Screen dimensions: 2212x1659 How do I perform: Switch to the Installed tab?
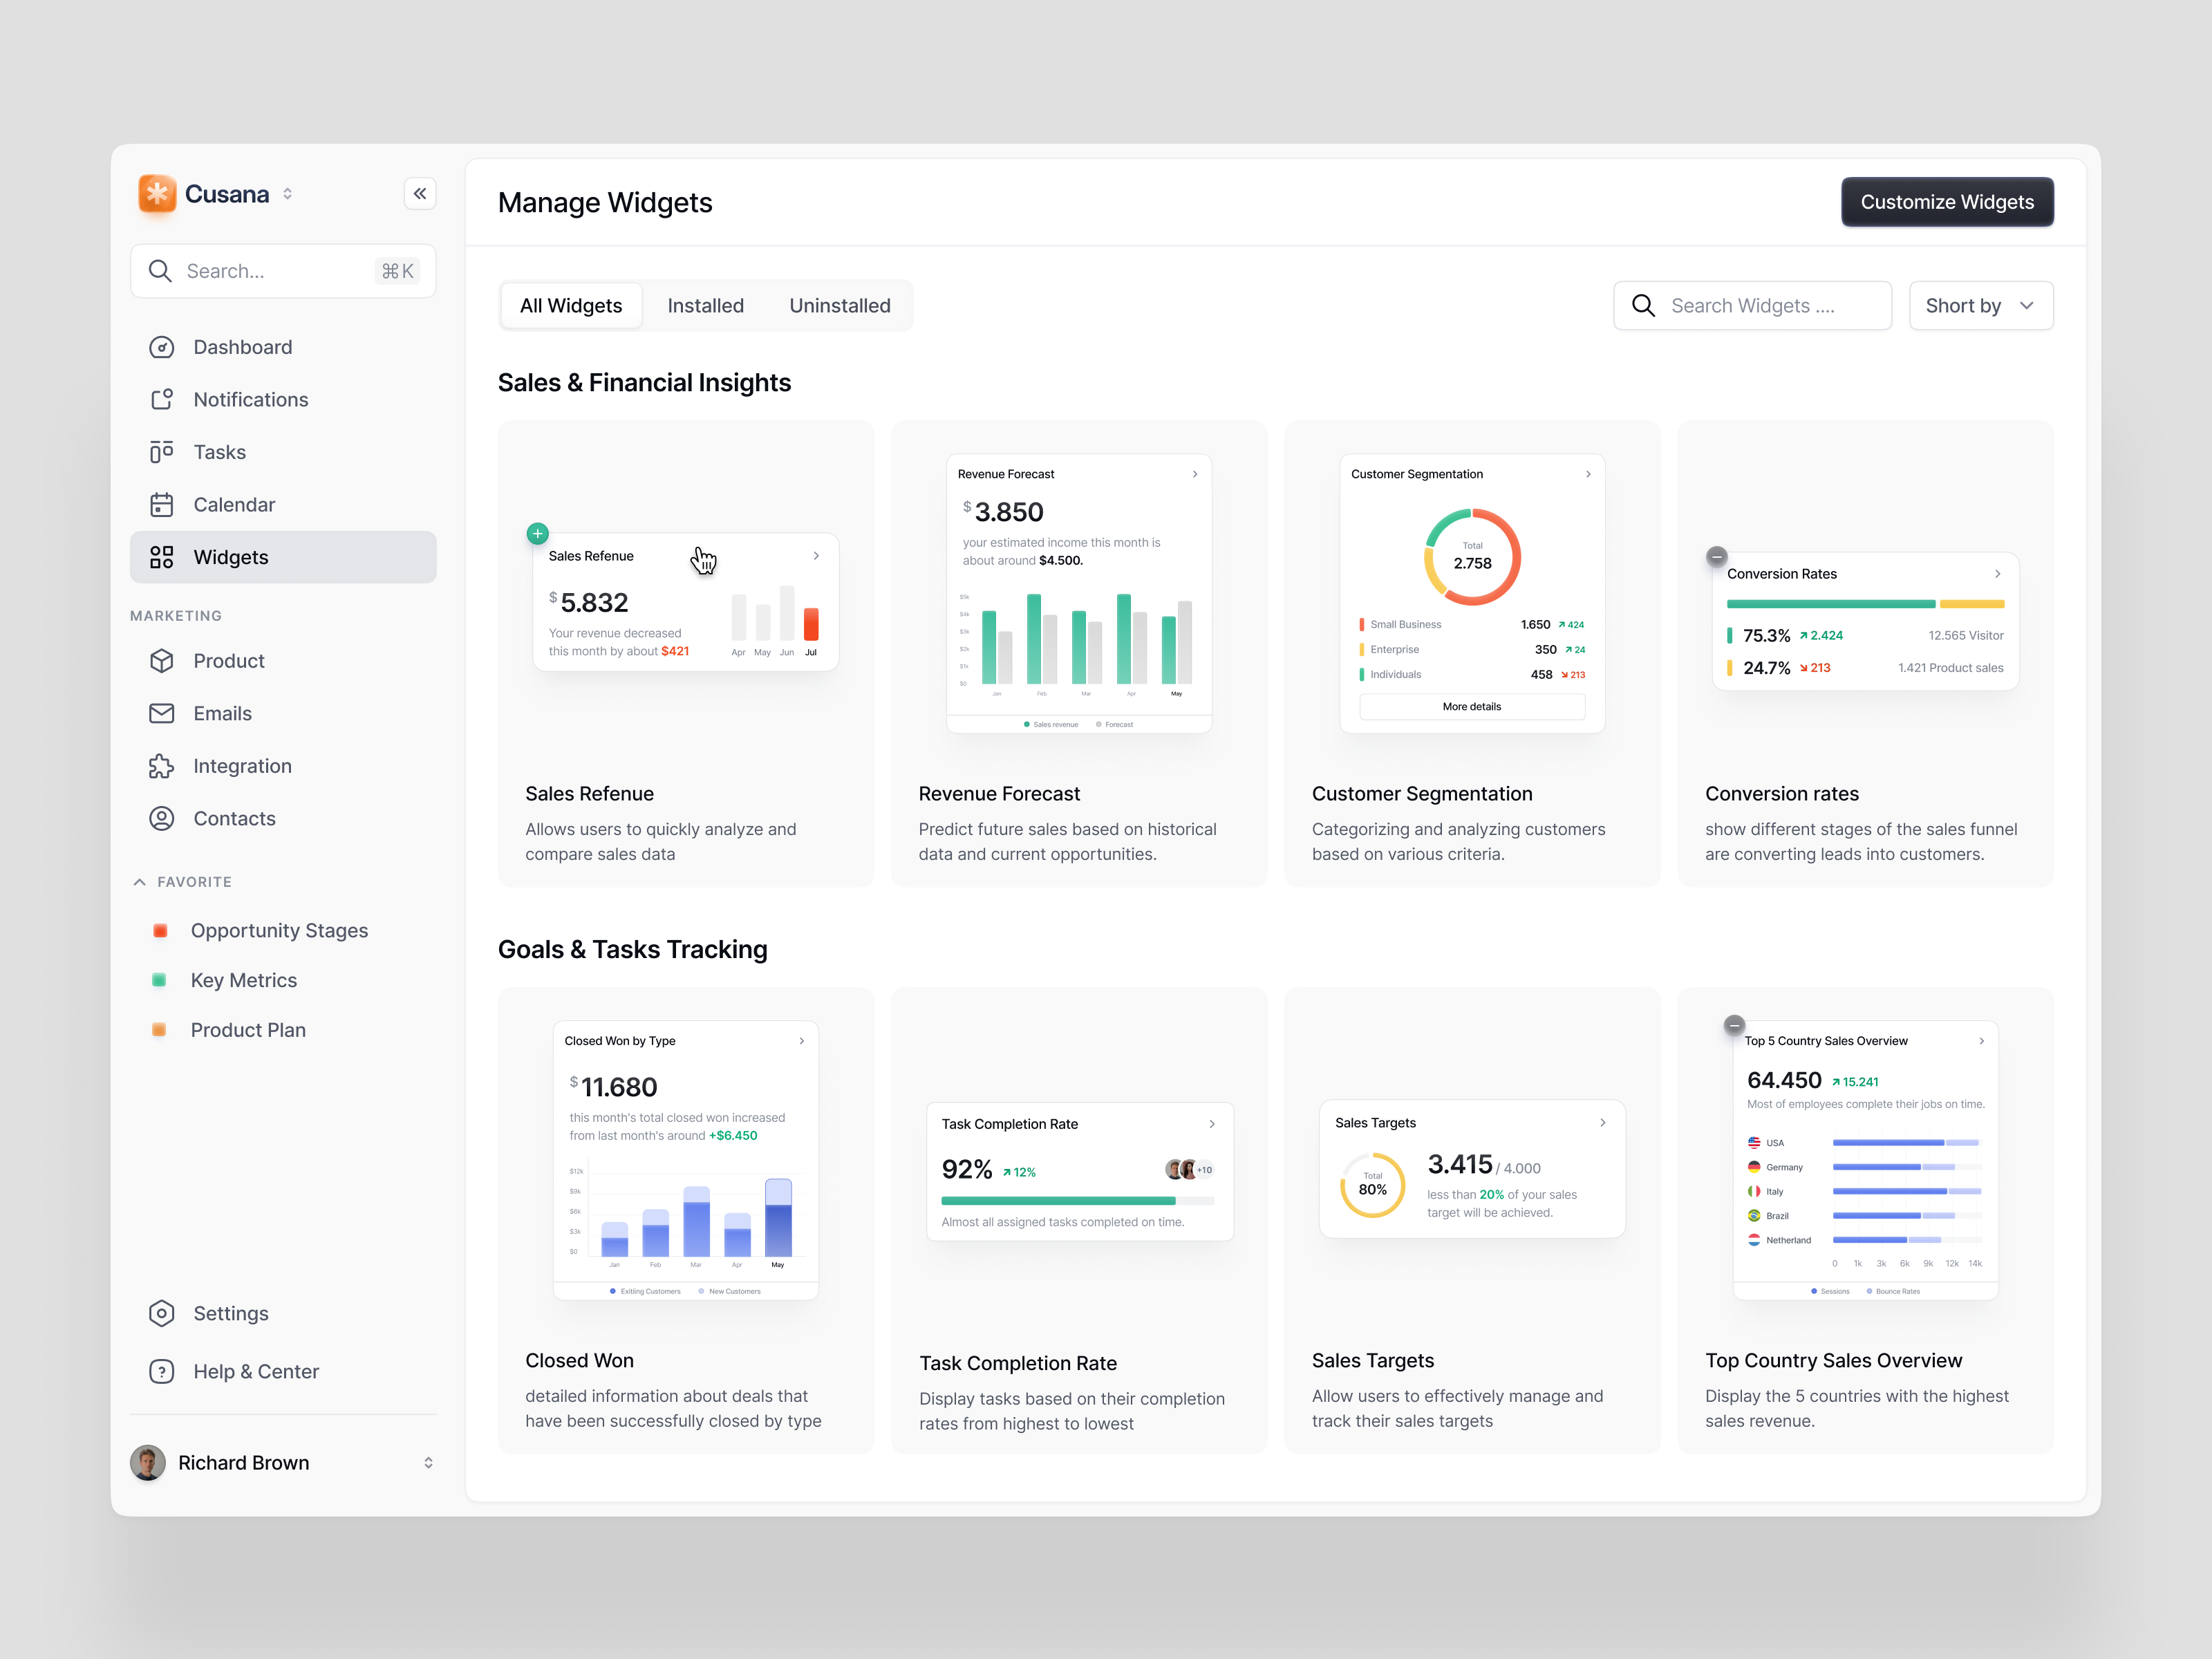click(x=705, y=305)
